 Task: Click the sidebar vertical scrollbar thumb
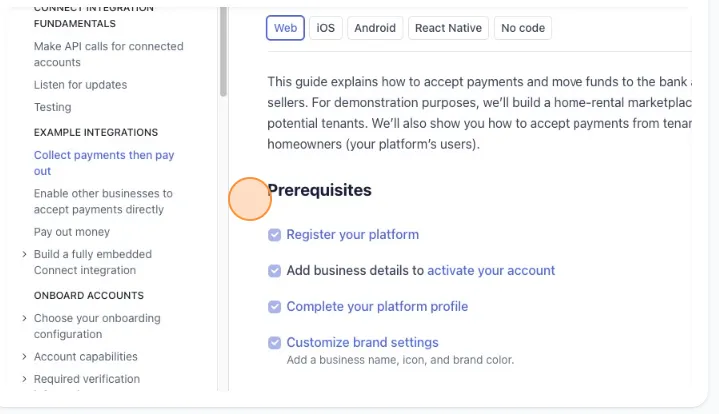[x=223, y=51]
